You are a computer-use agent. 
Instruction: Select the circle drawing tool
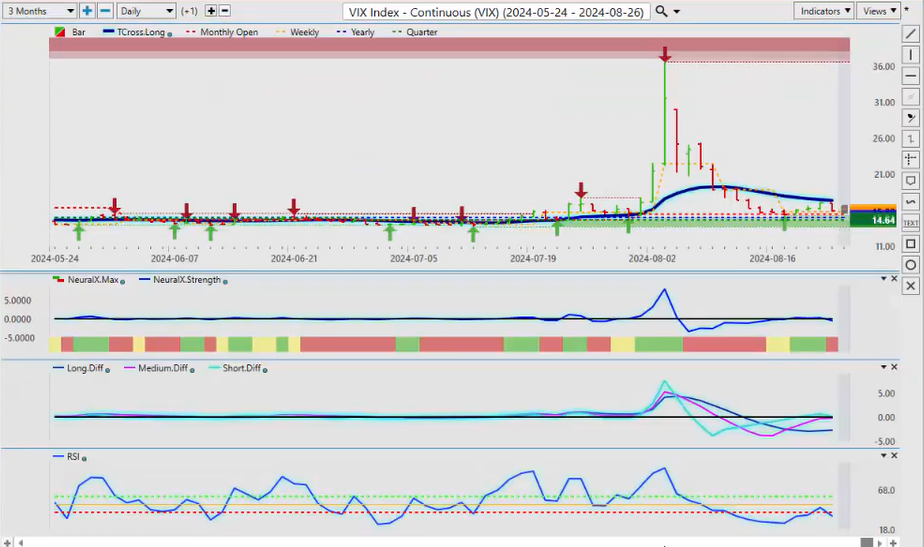click(x=910, y=265)
